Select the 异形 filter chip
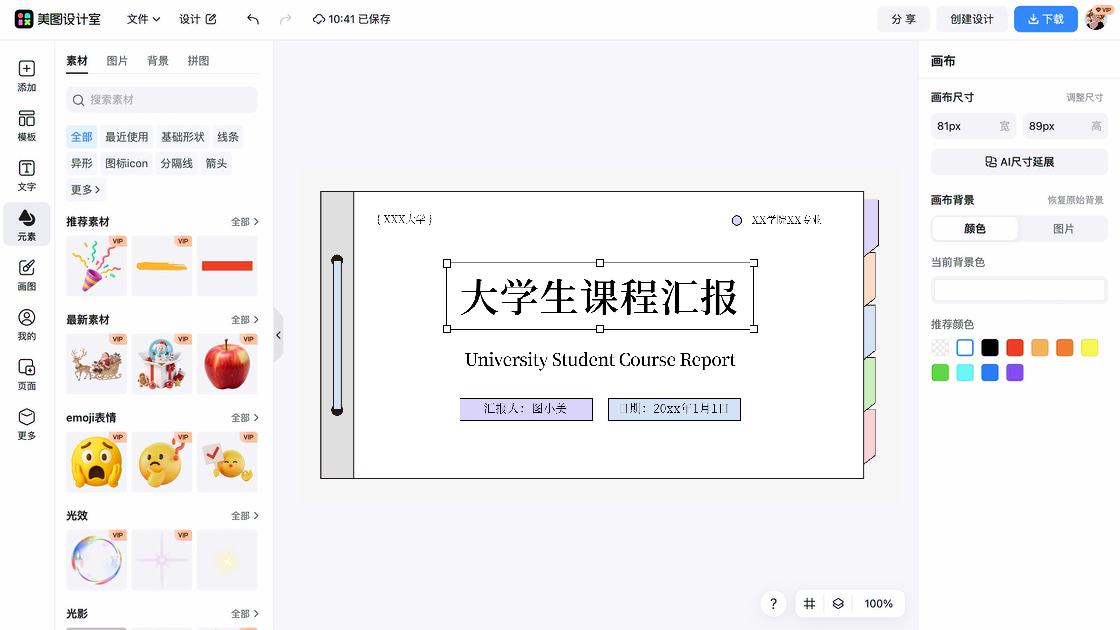 coord(81,164)
